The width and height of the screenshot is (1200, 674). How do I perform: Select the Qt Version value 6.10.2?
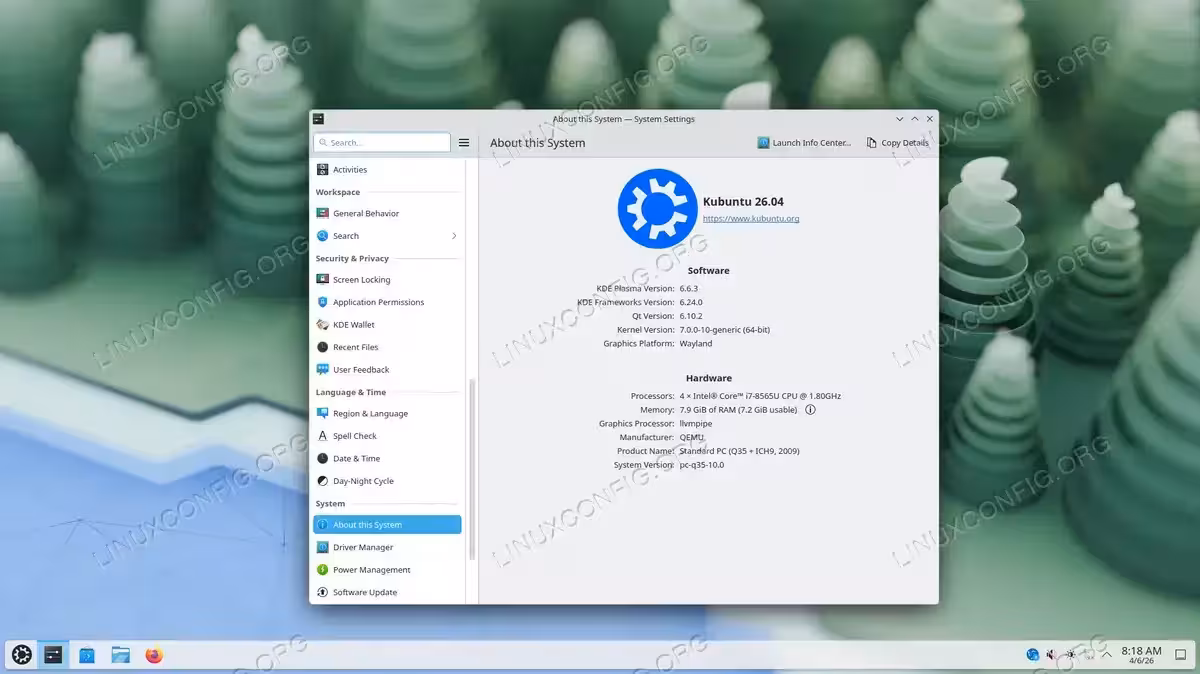[691, 316]
